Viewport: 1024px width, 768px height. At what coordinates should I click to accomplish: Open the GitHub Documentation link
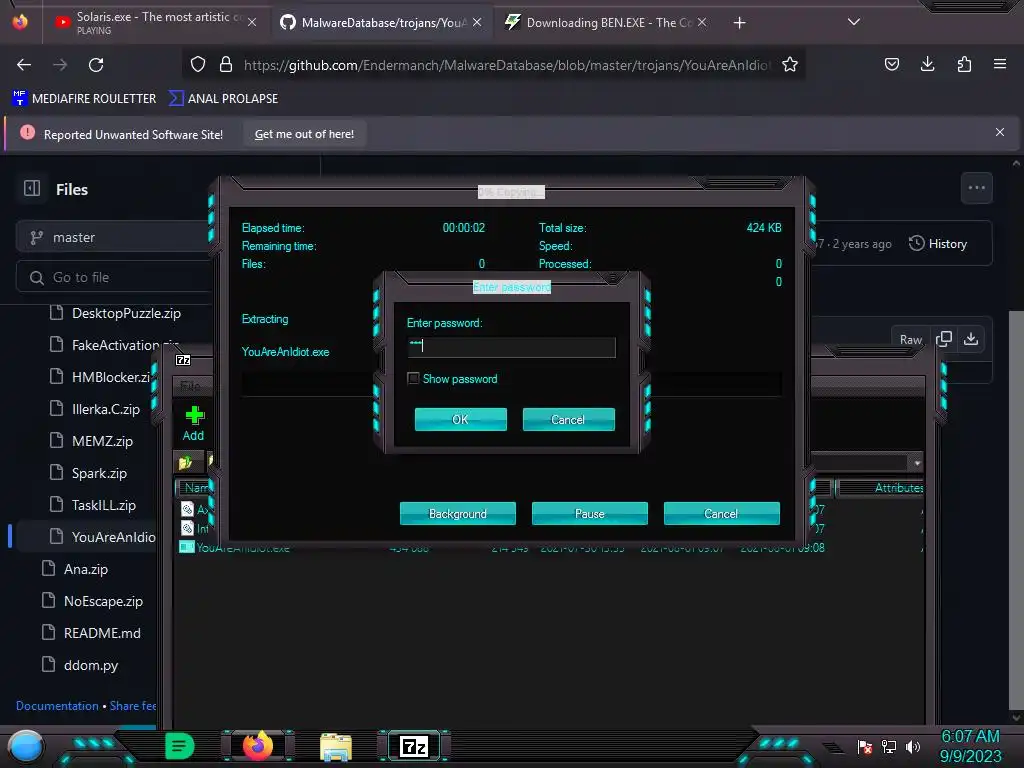pyautogui.click(x=57, y=706)
